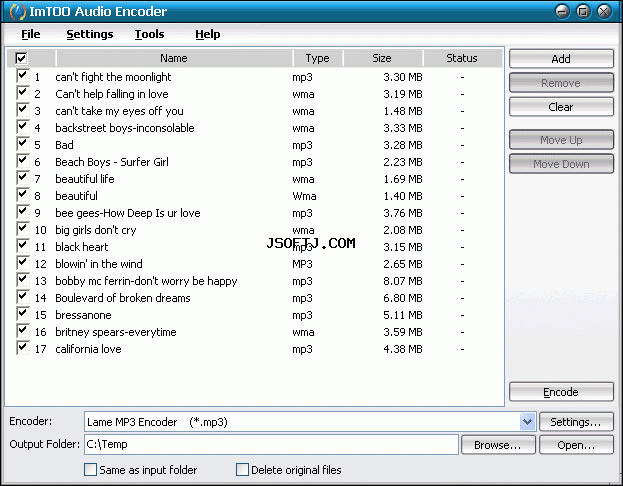Expand the Encoder dropdown arrow
The height and width of the screenshot is (486, 623).
point(527,422)
